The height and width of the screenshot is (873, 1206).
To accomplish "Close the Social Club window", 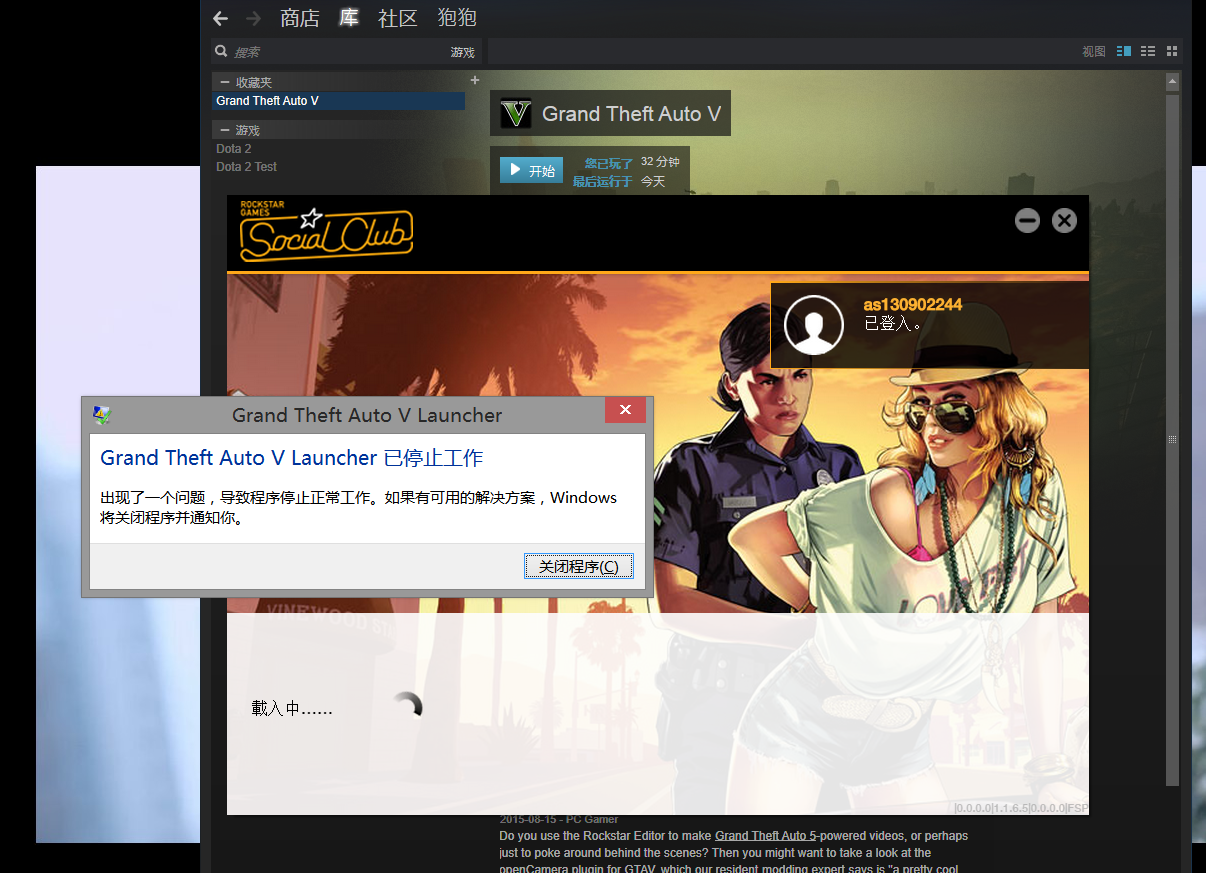I will (1064, 220).
